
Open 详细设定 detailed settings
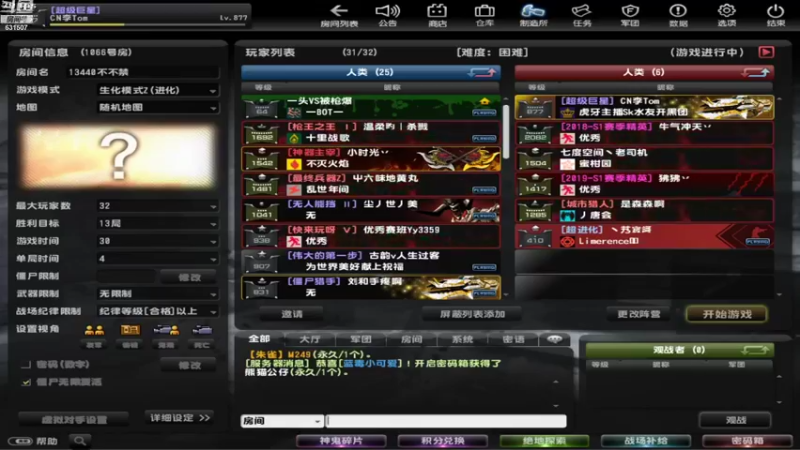(179, 418)
